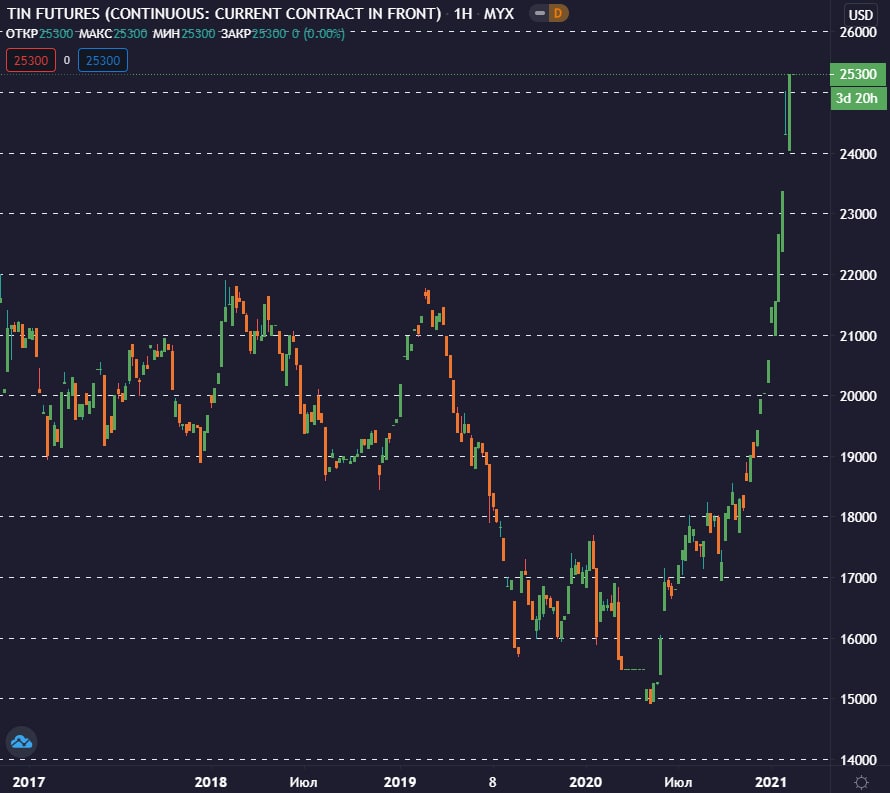Click the 24000 price scale label
This screenshot has width=890, height=793.
tap(858, 154)
